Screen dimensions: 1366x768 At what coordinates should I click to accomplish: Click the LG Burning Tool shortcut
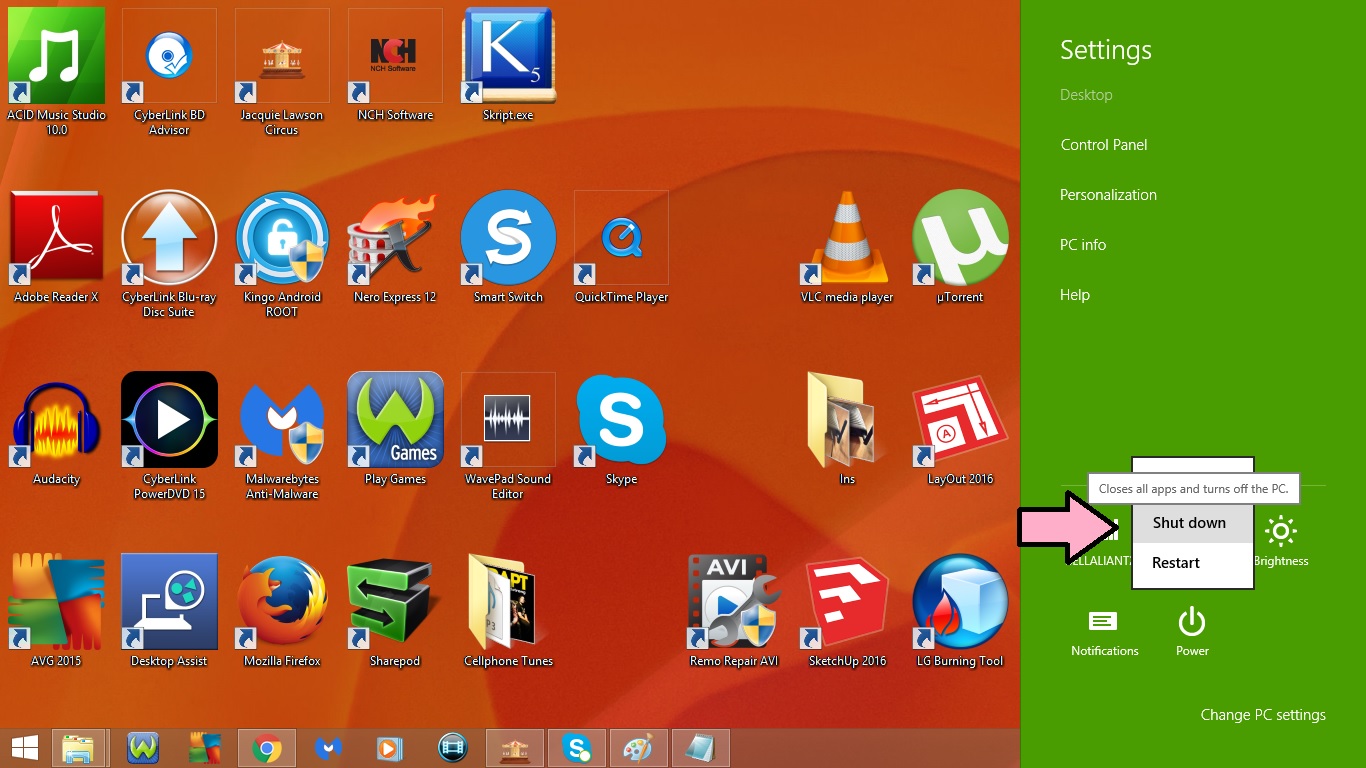[x=960, y=611]
